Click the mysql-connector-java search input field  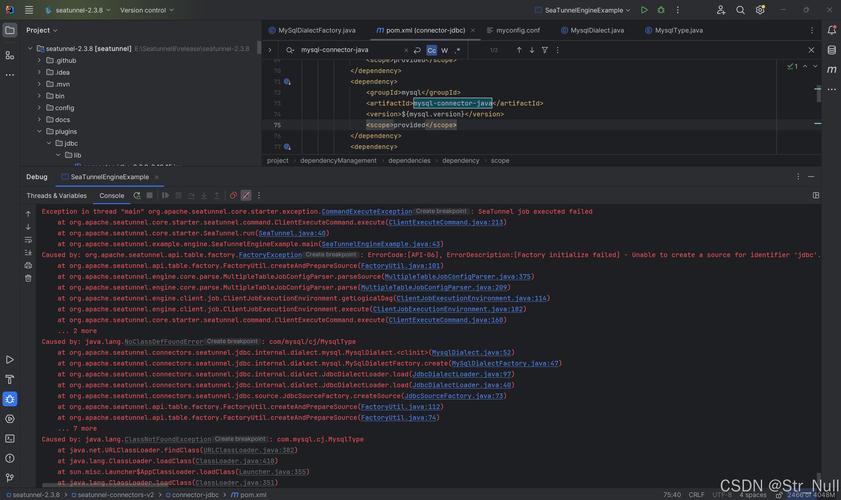pos(350,50)
